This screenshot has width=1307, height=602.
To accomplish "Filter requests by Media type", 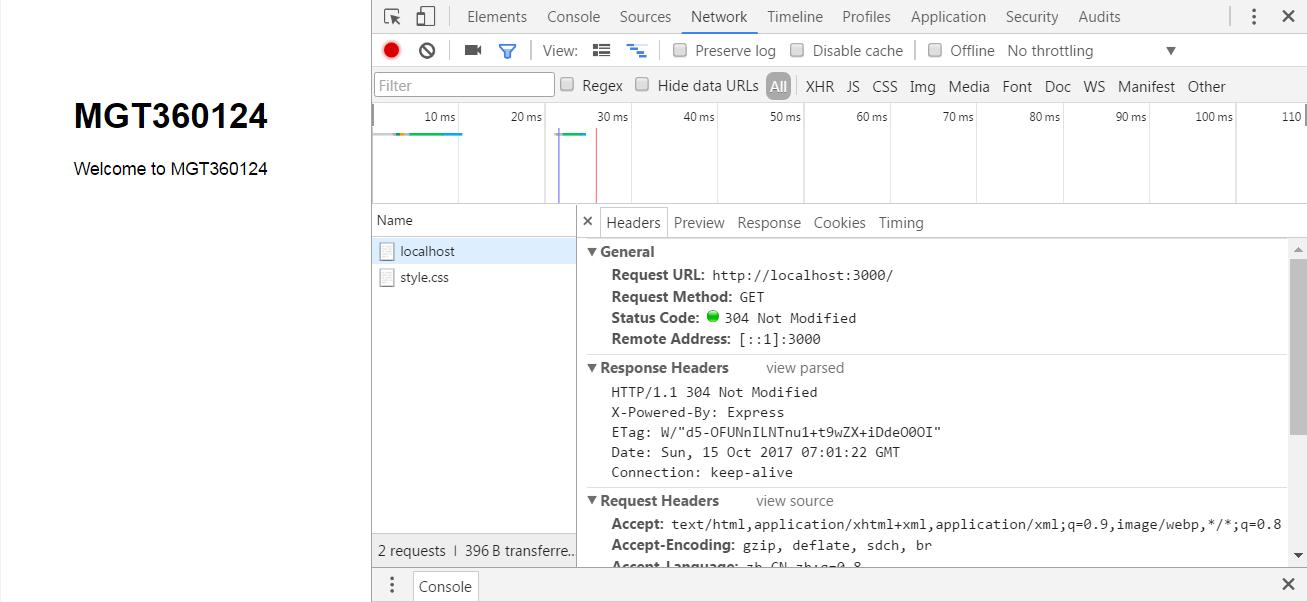I will coord(969,86).
